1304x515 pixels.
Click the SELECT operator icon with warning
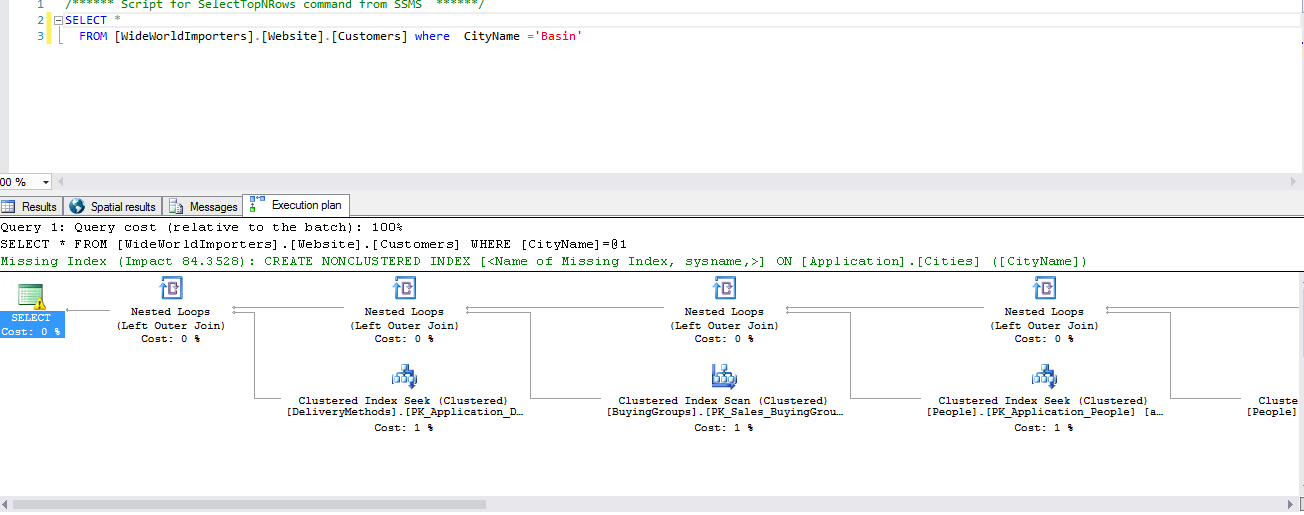[x=32, y=295]
